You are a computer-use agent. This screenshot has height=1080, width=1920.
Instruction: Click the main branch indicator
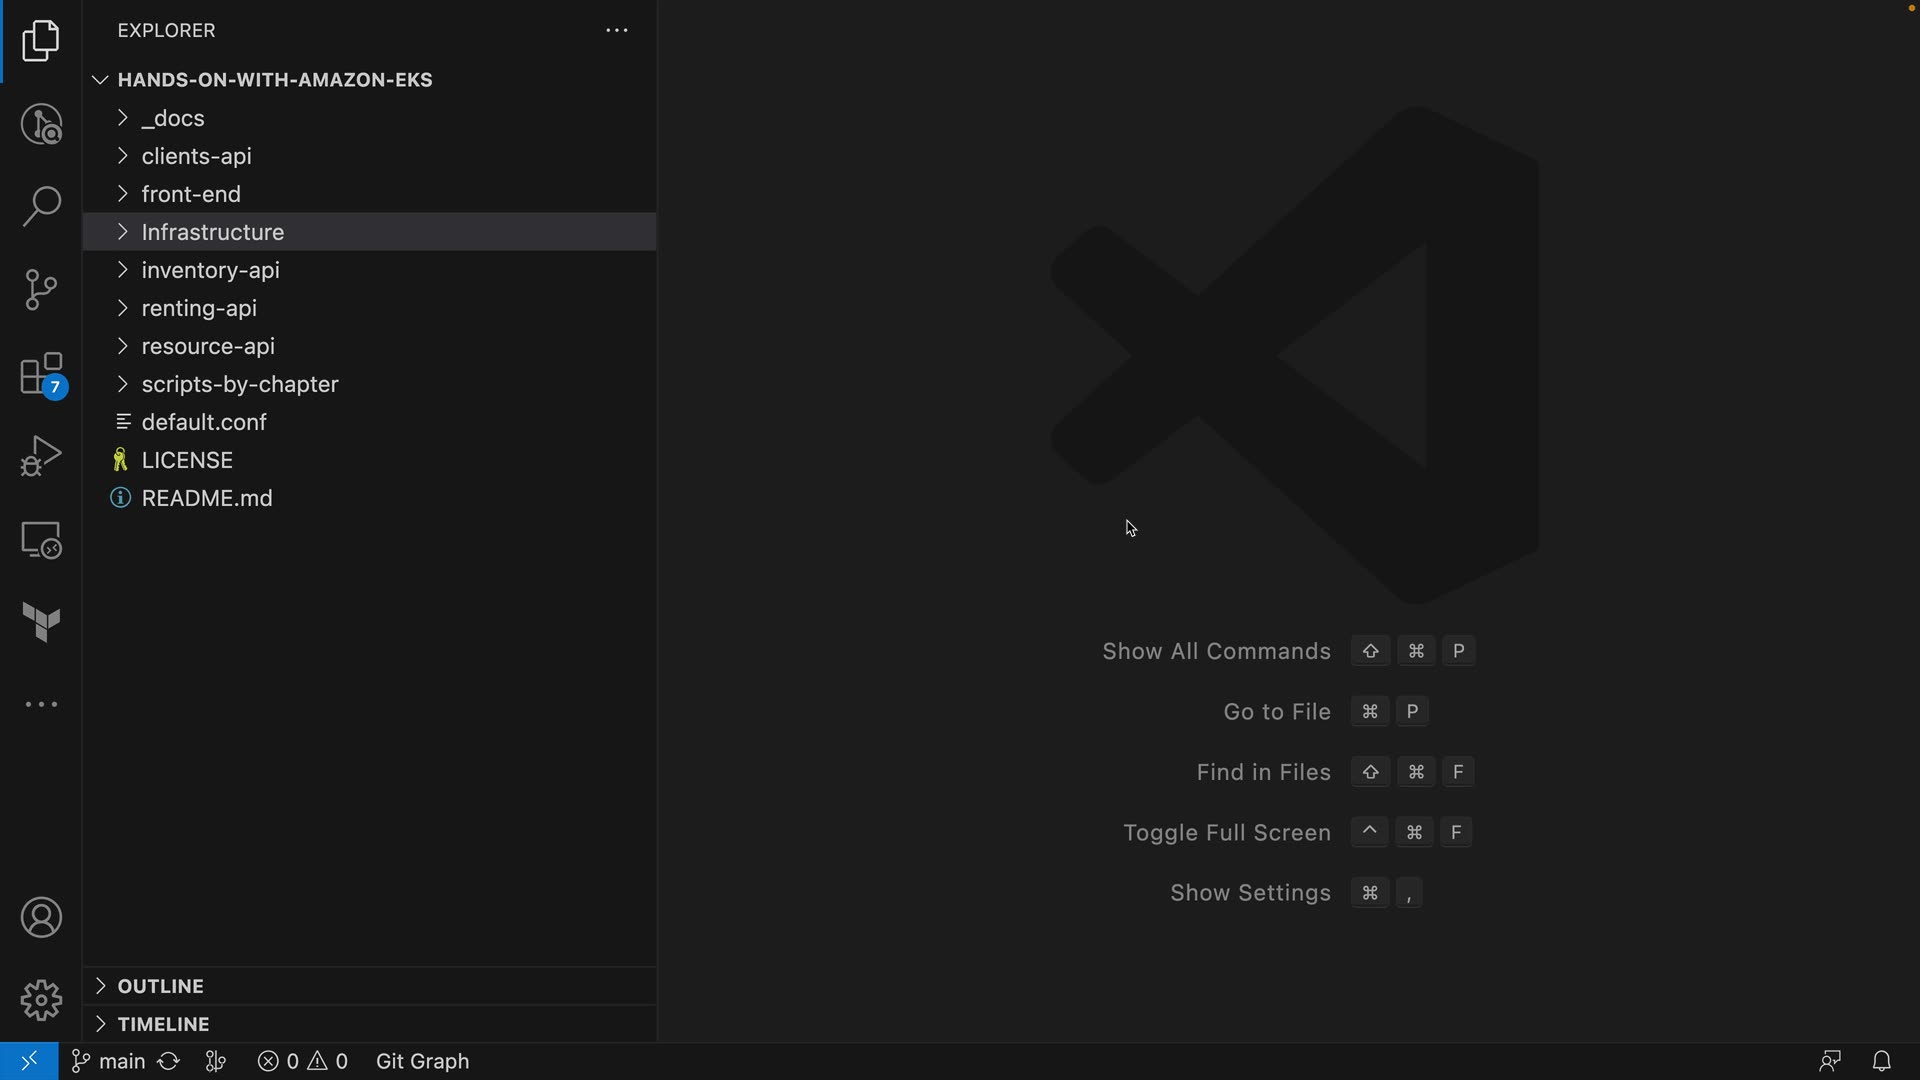click(110, 1061)
